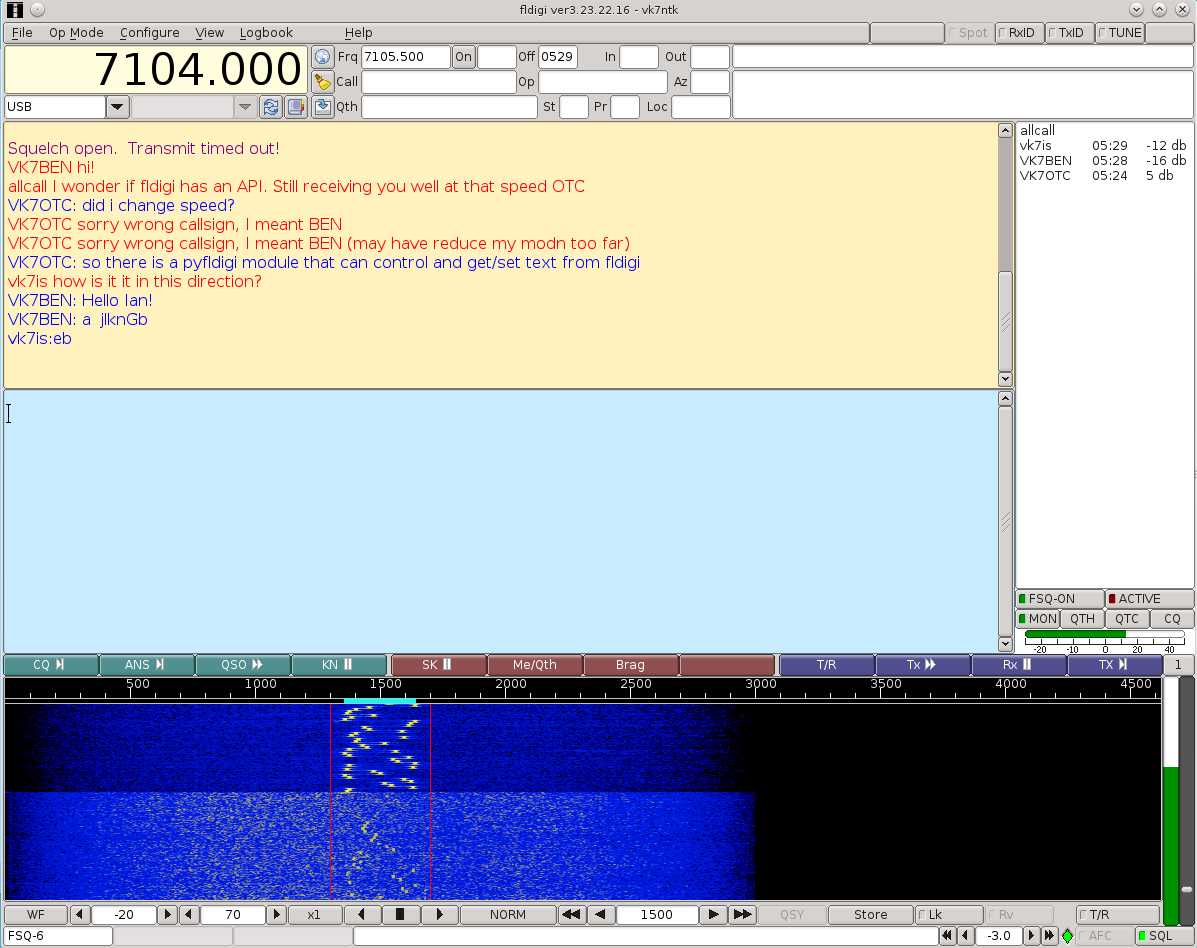Click the CQ macro button
This screenshot has height=948, width=1197.
[x=51, y=665]
